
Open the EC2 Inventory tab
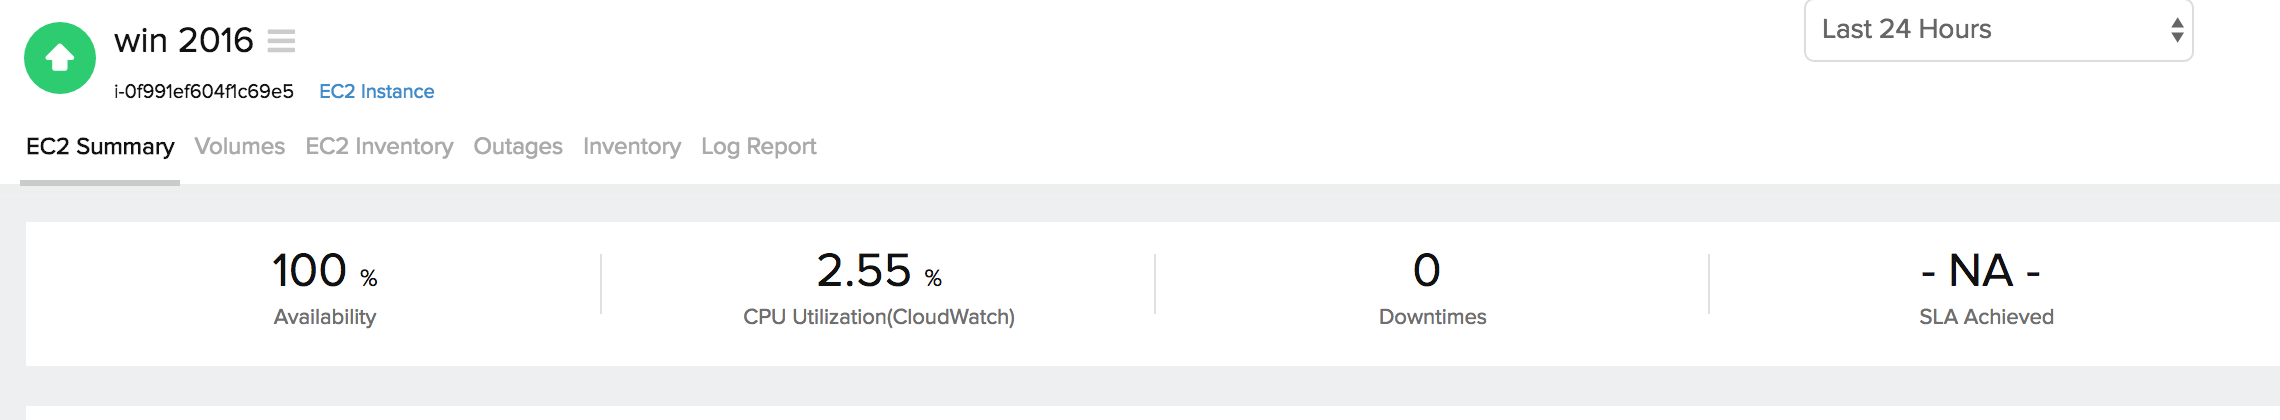pyautogui.click(x=379, y=147)
